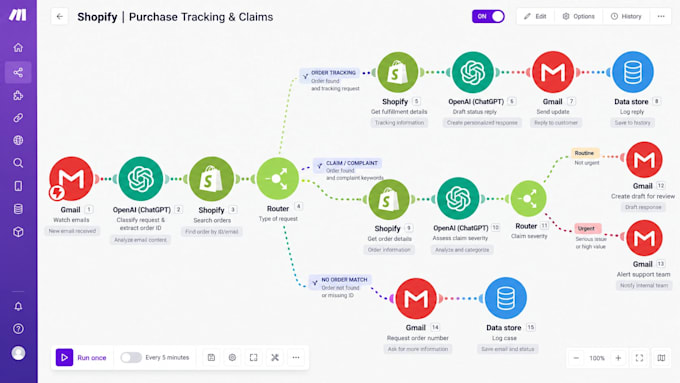Viewport: 680px width, 383px height.
Task: Open Scenarios share icon in sidebar
Action: pos(18,72)
